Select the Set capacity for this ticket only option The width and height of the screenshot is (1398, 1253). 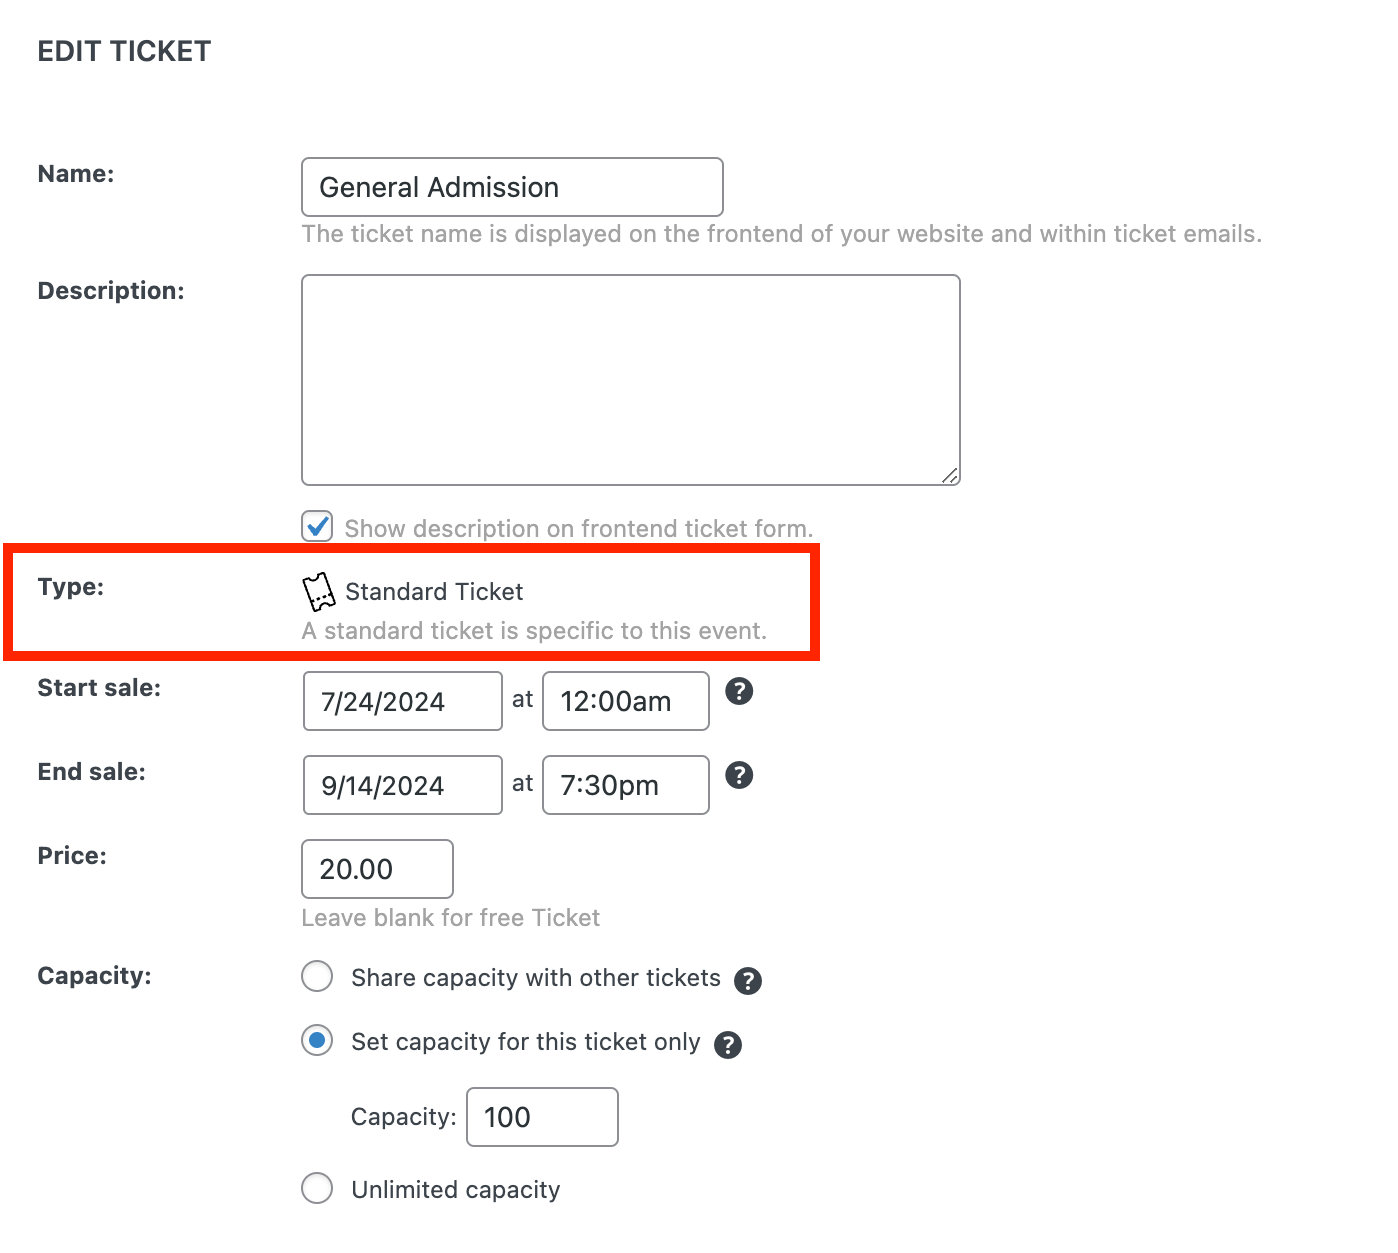[x=316, y=1041]
